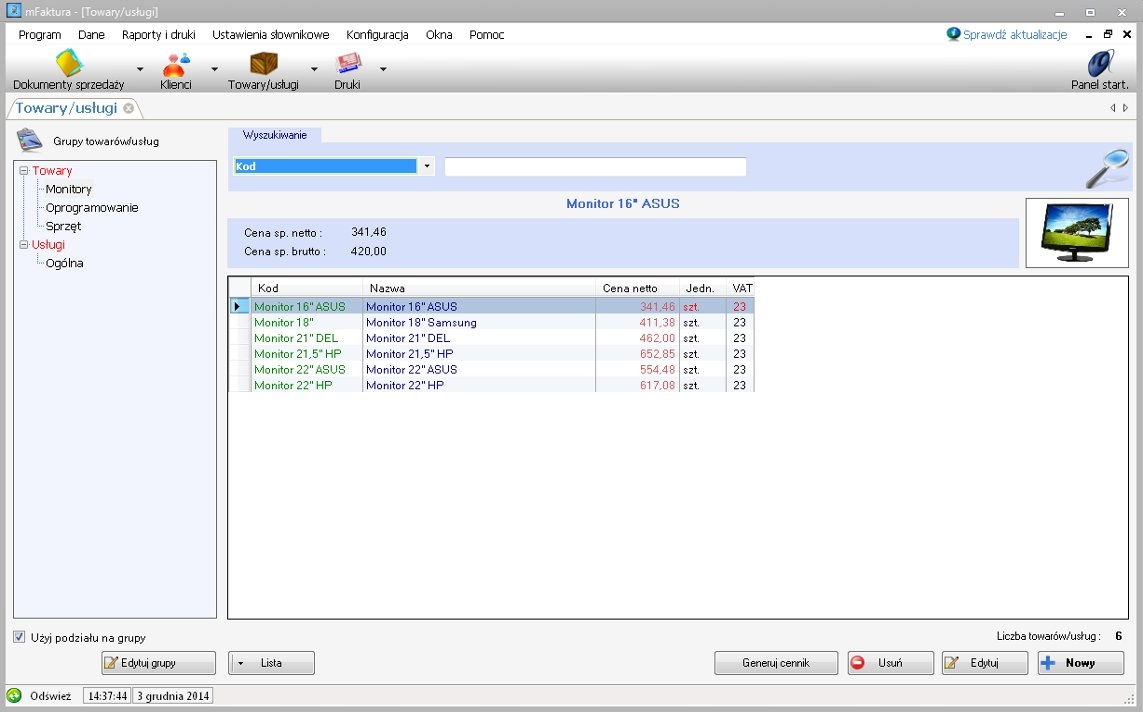The image size is (1143, 712).
Task: Click the Druki toolbar icon
Action: click(347, 64)
